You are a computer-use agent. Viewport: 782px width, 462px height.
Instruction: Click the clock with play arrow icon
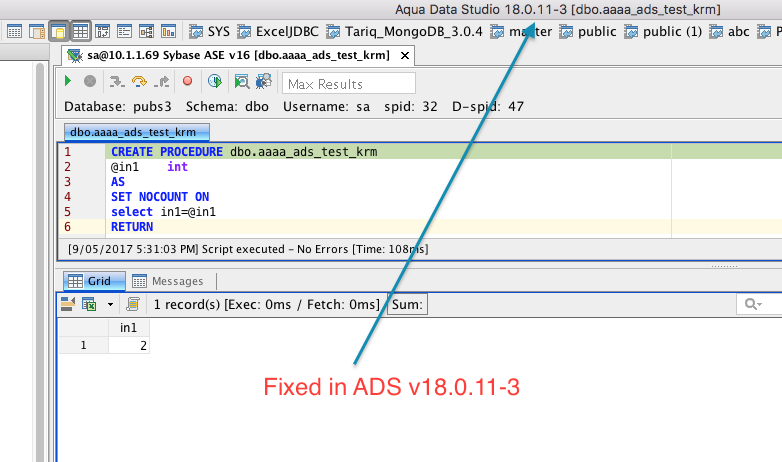tap(215, 81)
